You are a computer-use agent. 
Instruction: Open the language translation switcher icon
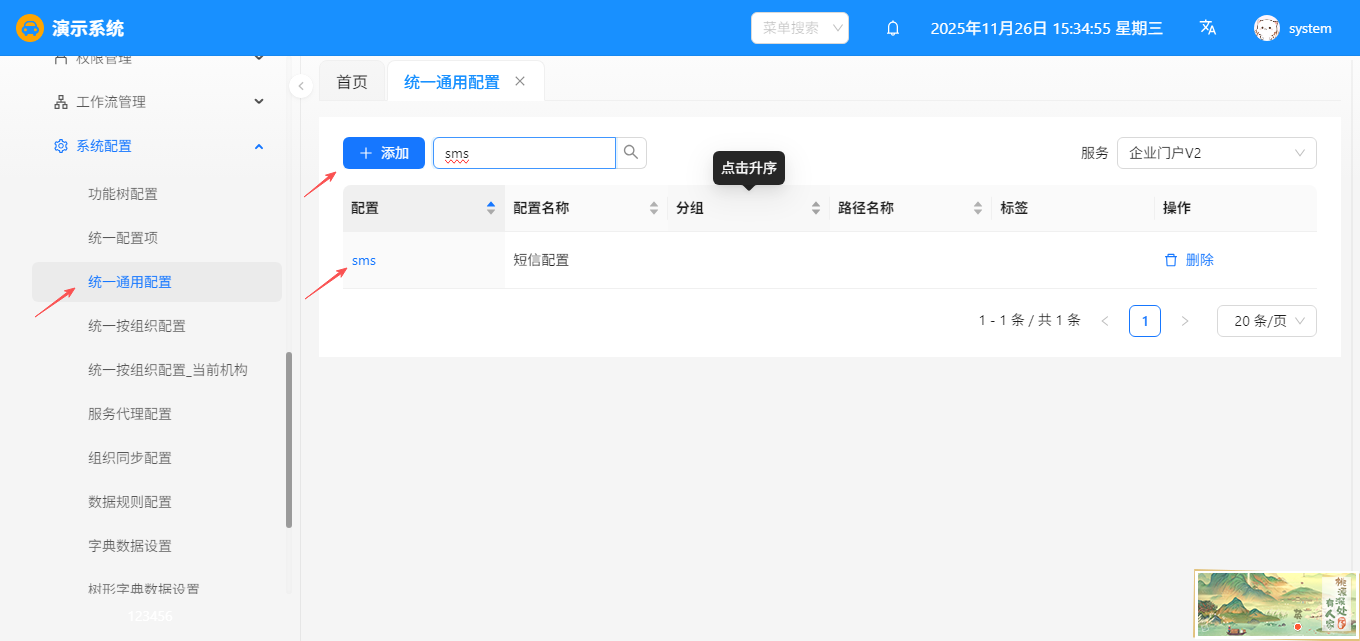pos(1208,28)
